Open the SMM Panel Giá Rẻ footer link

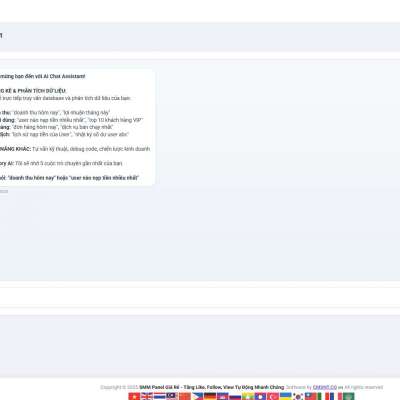point(212,387)
